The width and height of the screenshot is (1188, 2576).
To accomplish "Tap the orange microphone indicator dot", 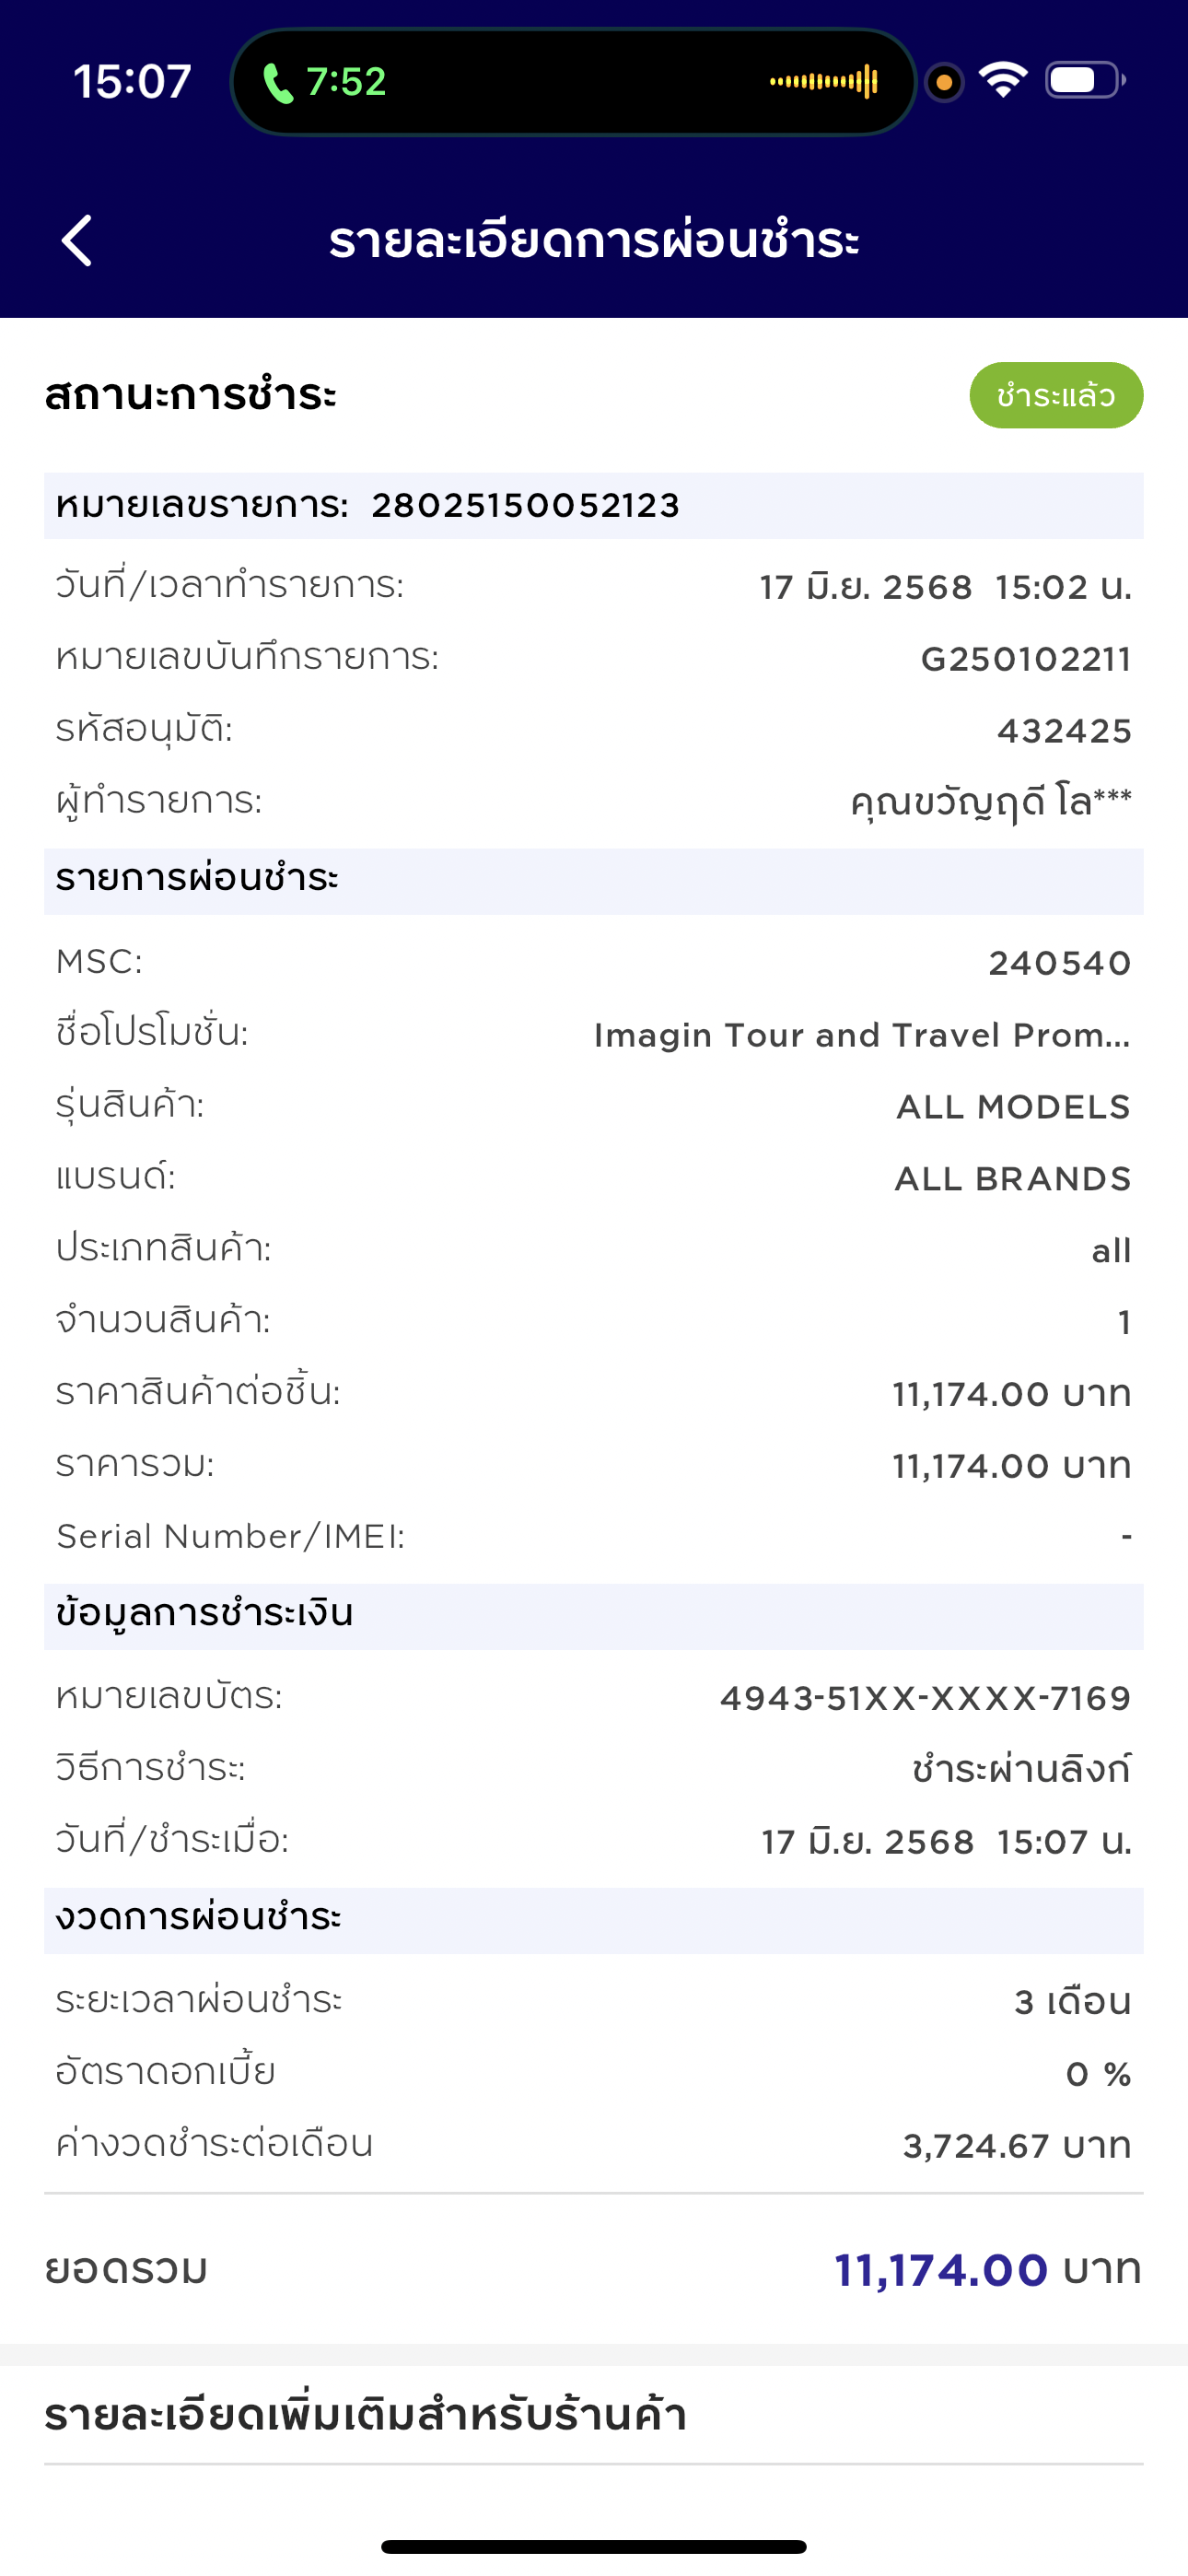I will (x=944, y=82).
